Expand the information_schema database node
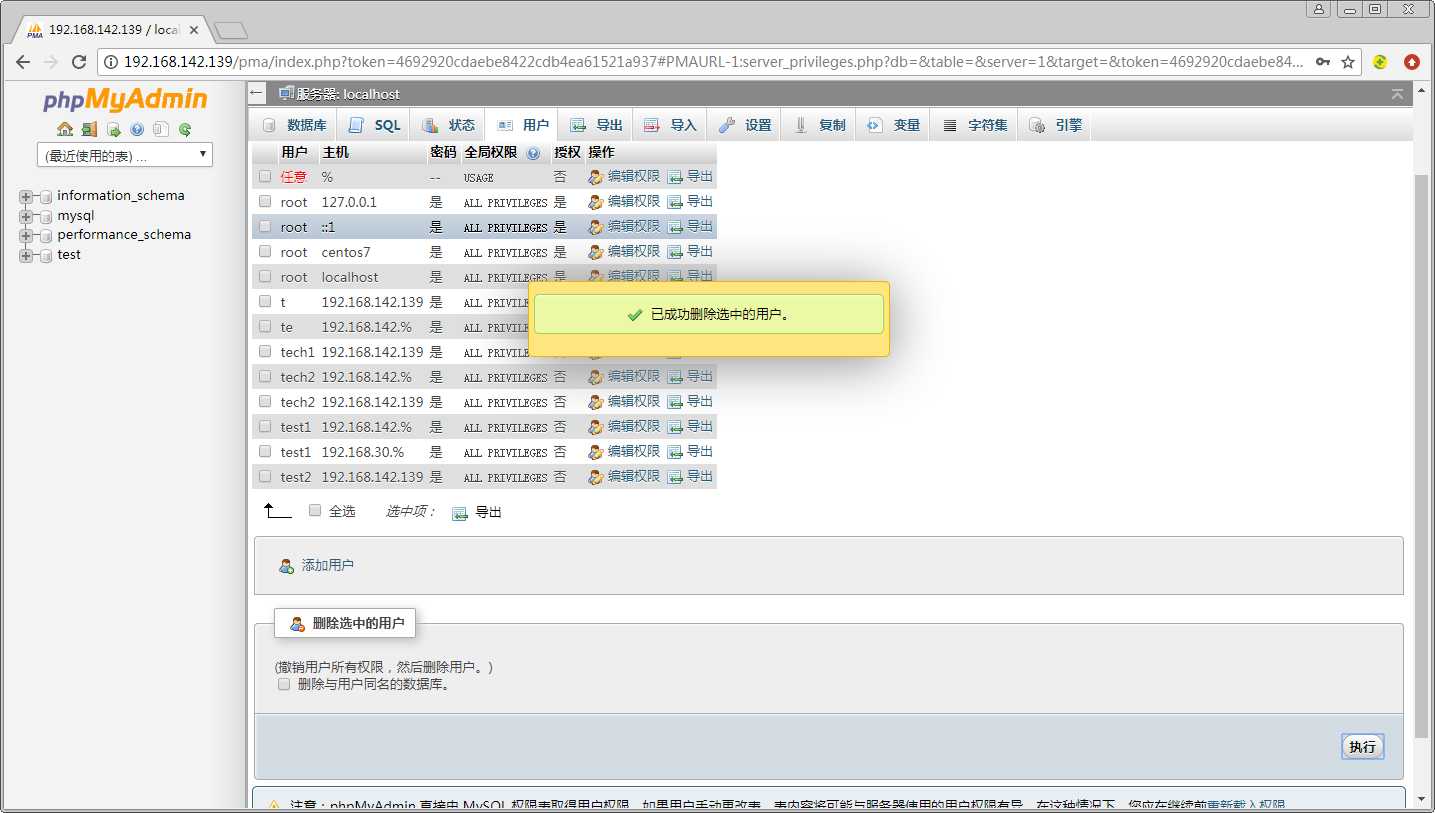Image resolution: width=1435 pixels, height=813 pixels. [x=26, y=197]
